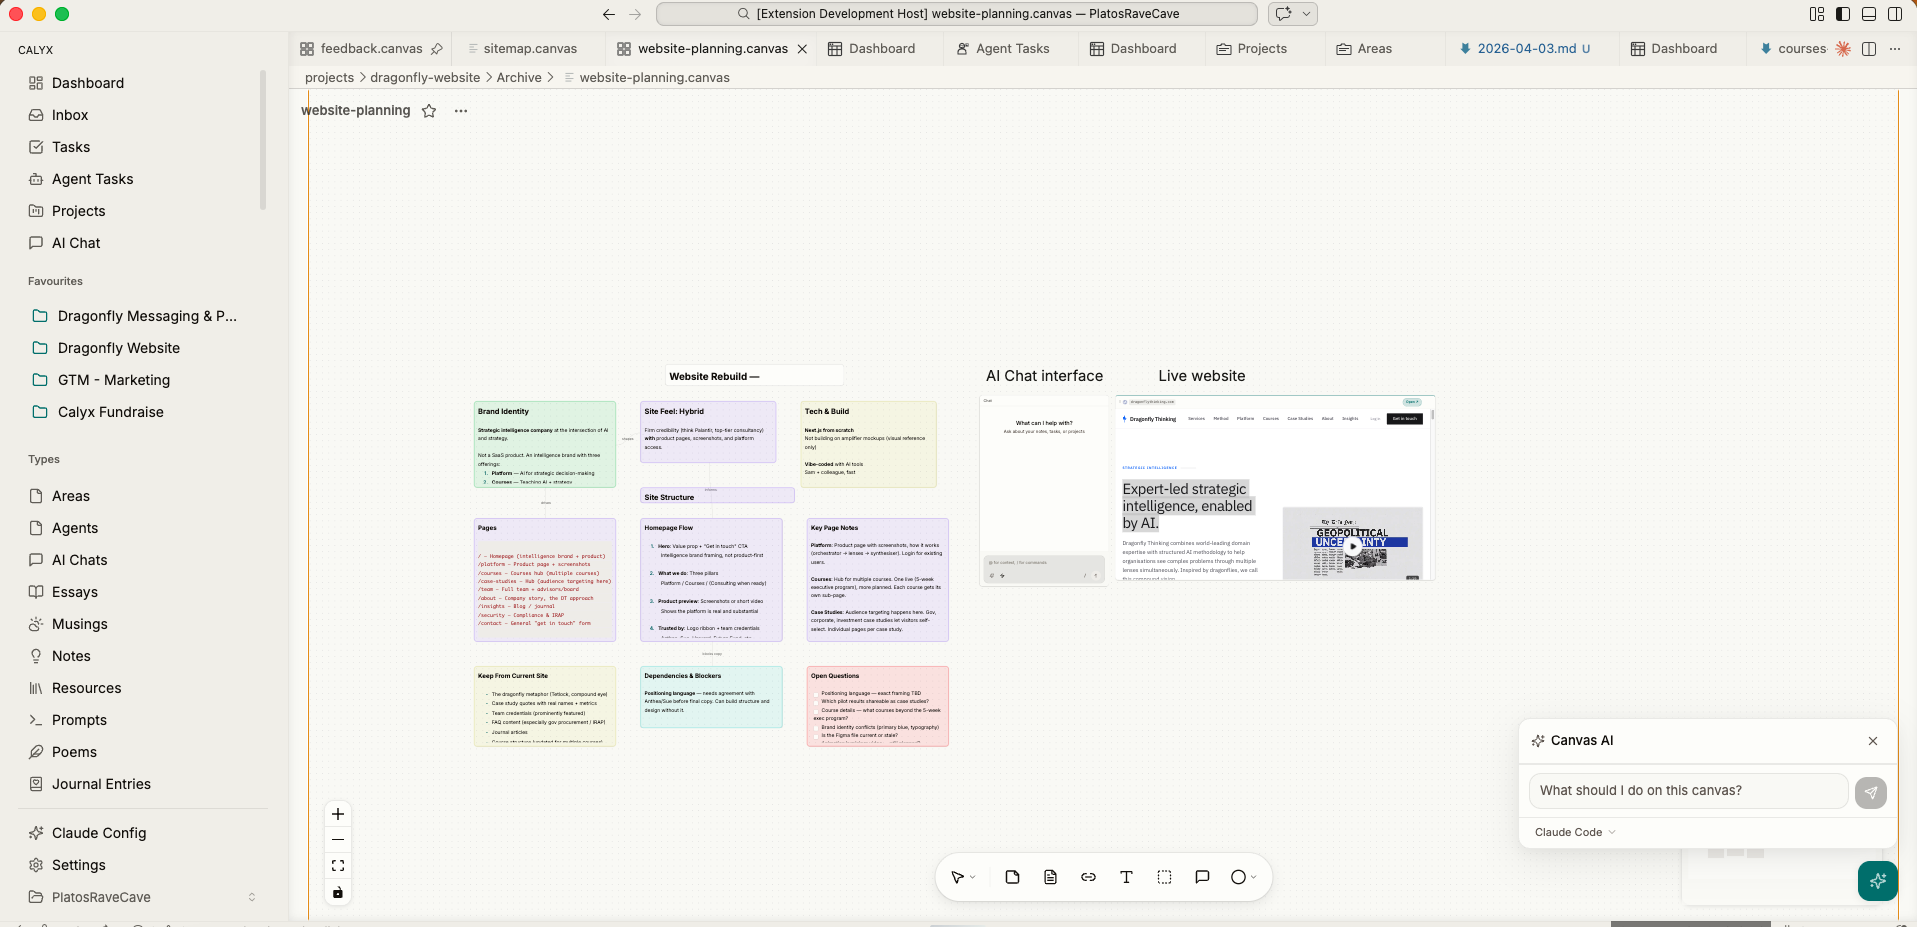Select the dashed frame tool

[1164, 877]
